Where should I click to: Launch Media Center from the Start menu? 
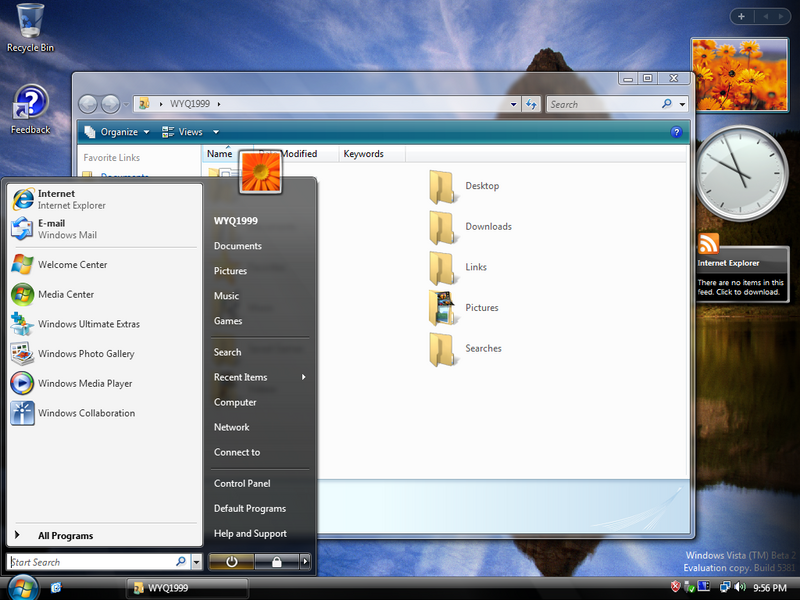(66, 294)
